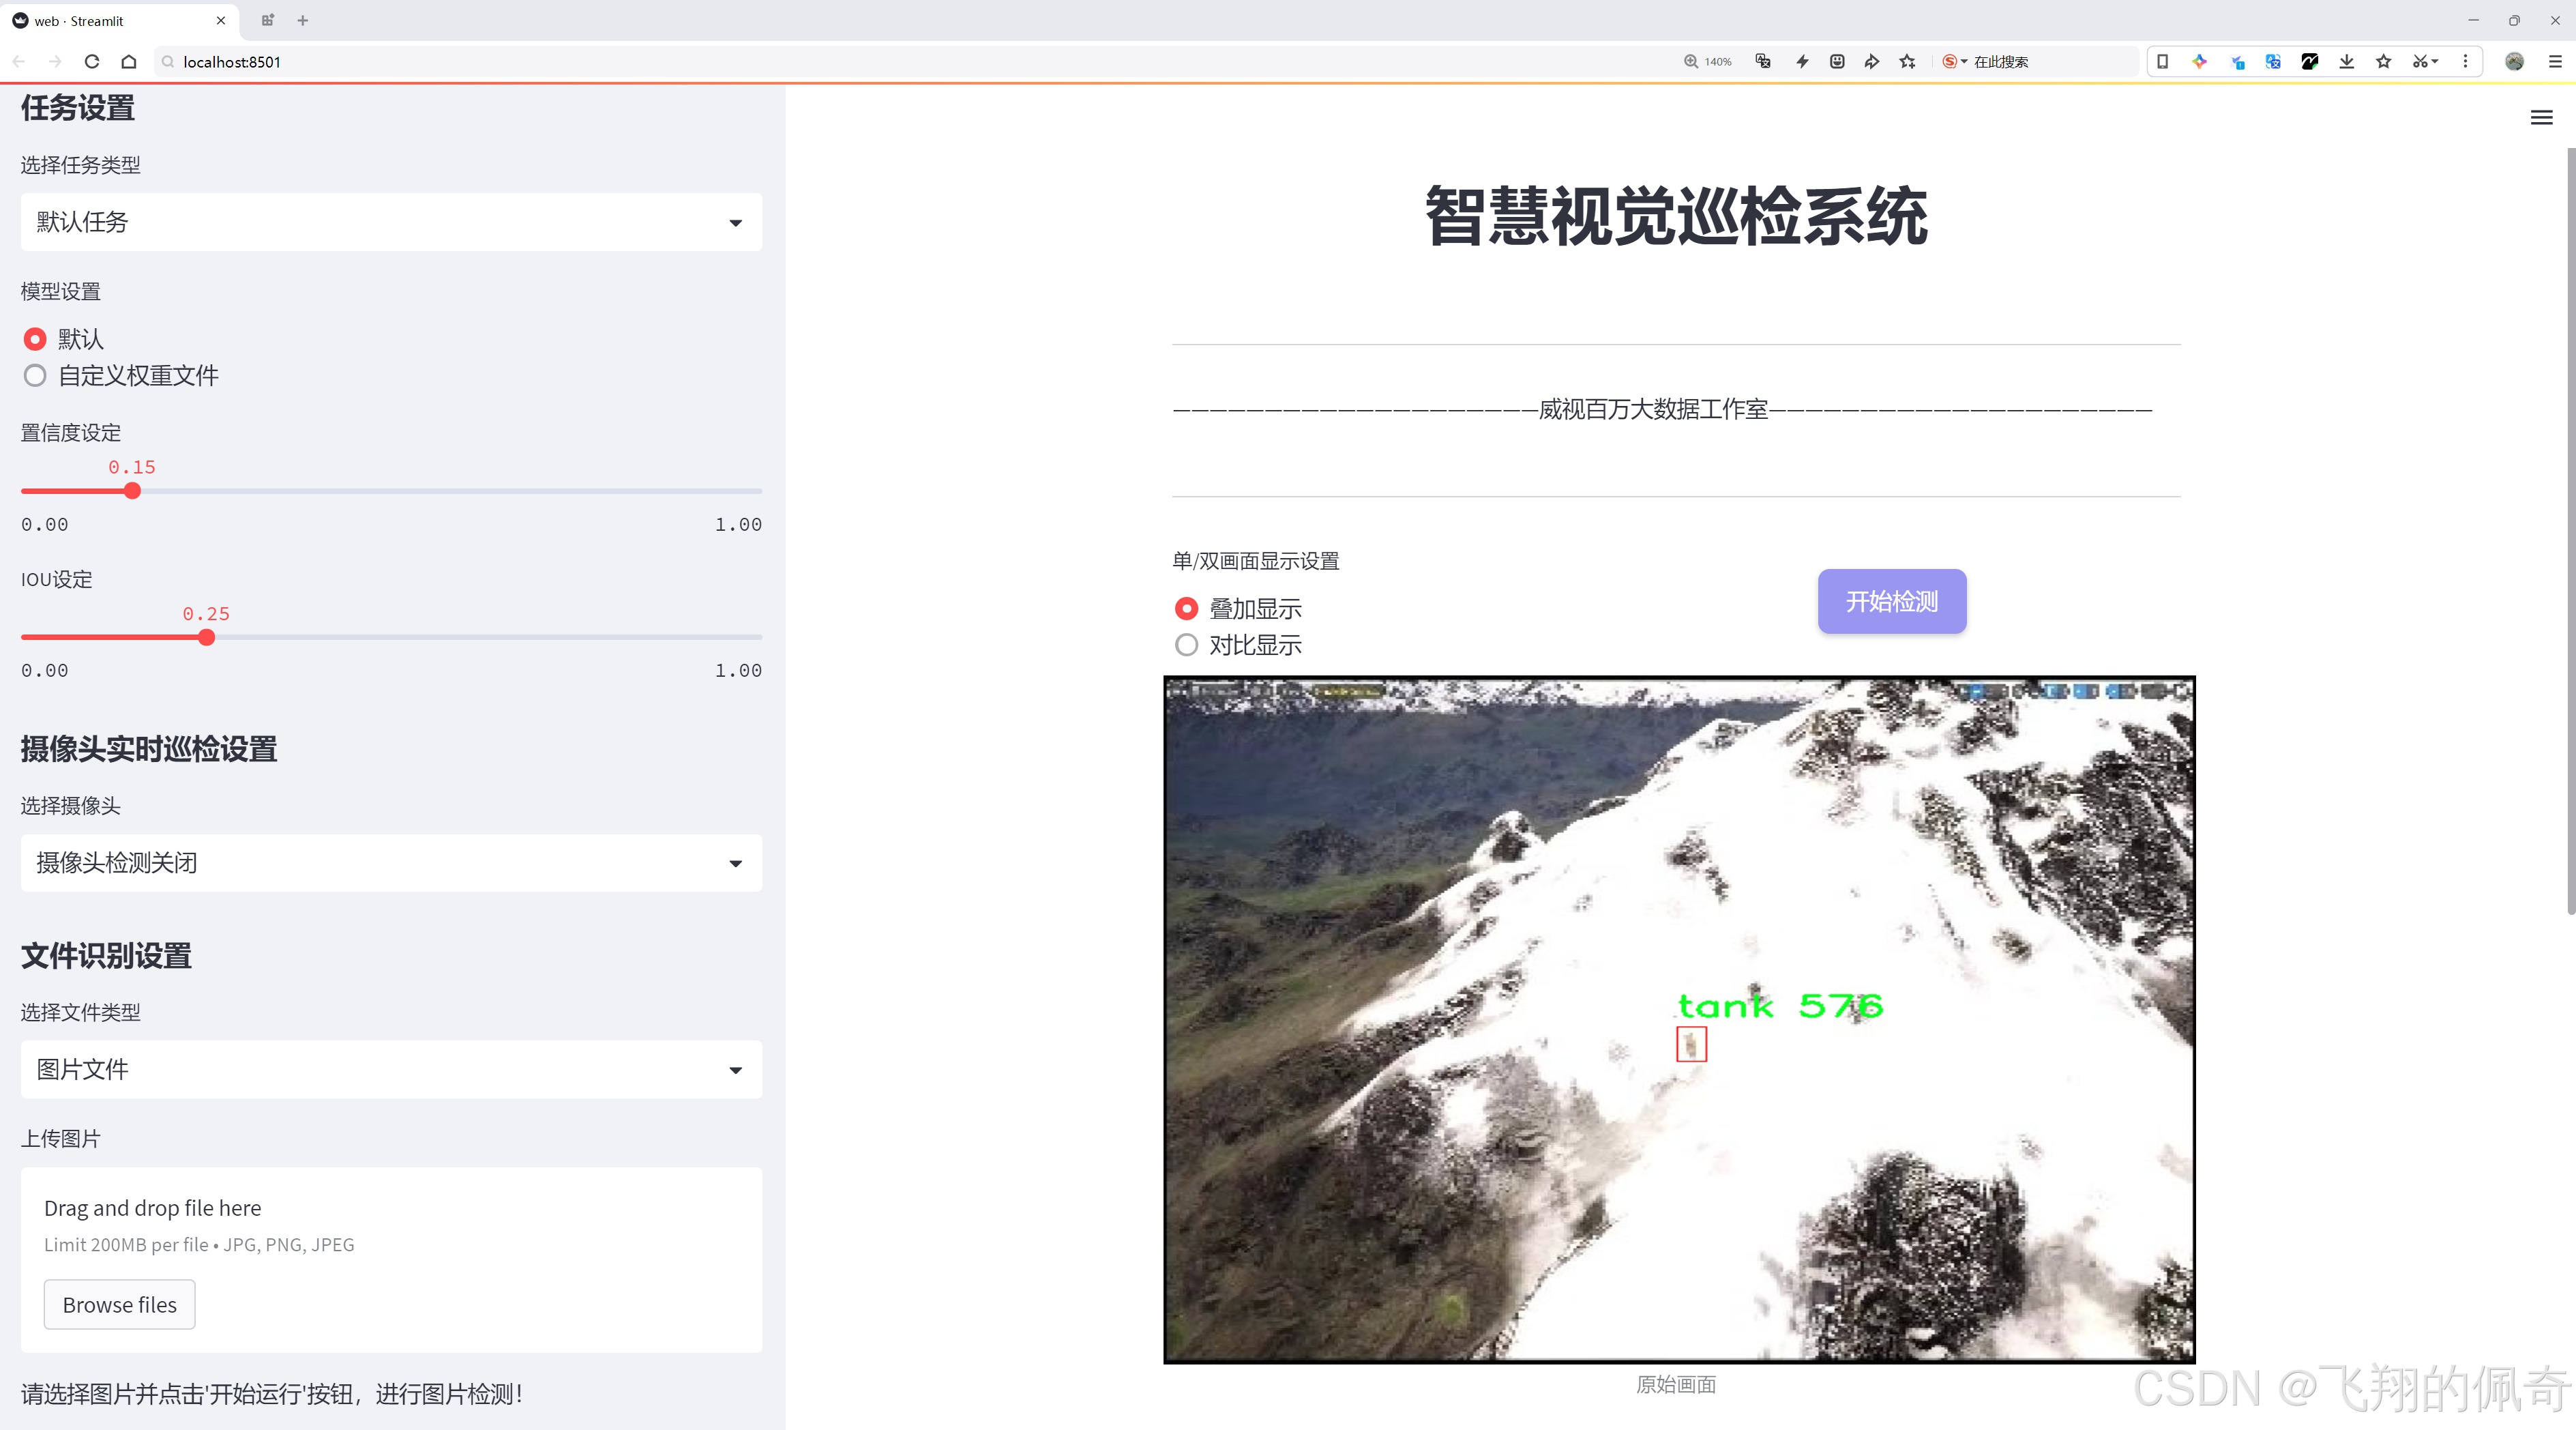Open the 140% zoom level indicator

1707,62
